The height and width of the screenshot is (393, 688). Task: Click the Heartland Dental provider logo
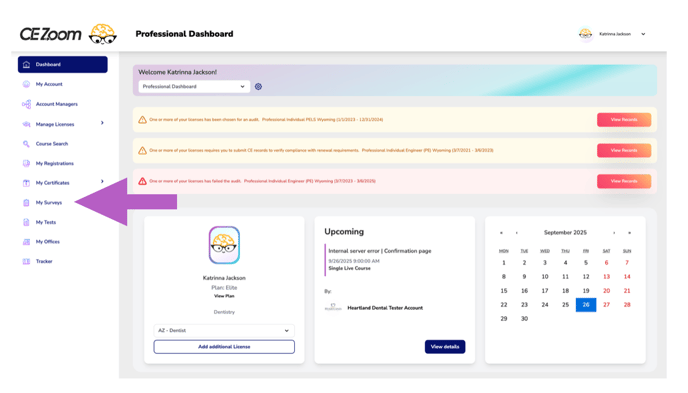coord(333,307)
